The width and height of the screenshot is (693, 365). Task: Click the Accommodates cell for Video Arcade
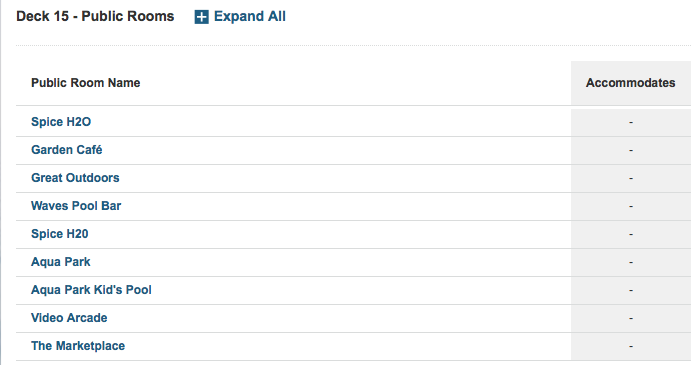point(631,318)
